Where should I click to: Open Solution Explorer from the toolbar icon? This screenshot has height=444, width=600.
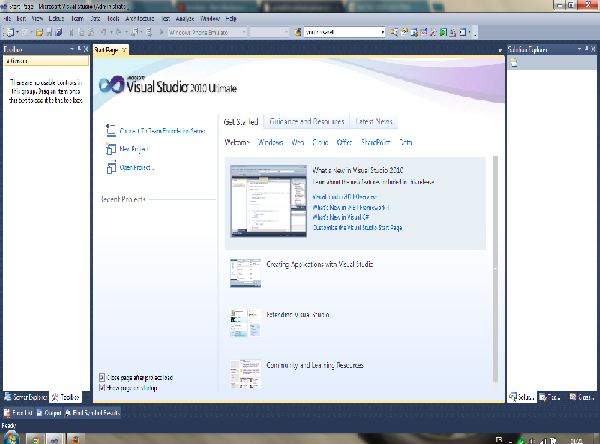tap(394, 33)
